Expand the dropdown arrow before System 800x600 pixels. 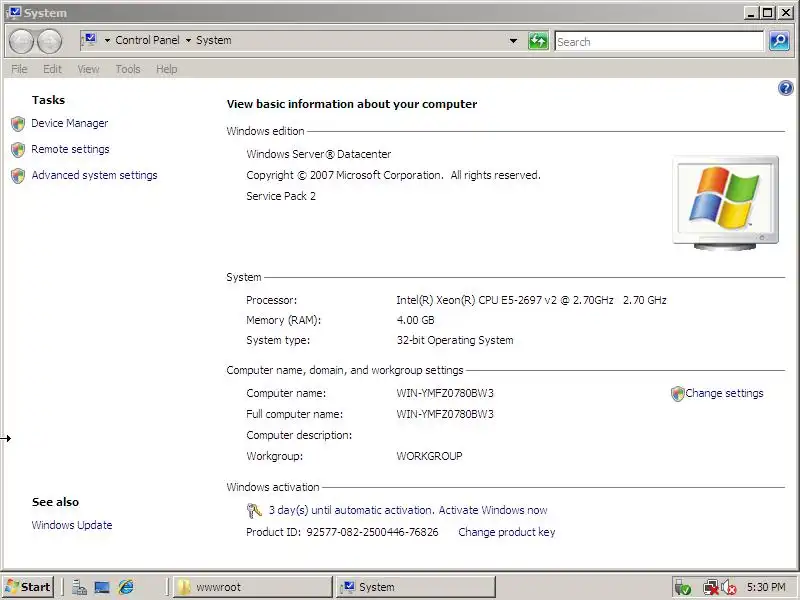(x=188, y=40)
